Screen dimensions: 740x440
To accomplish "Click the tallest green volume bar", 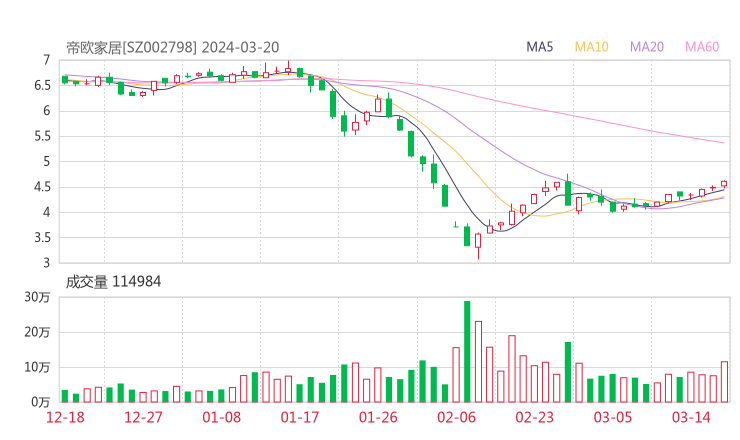I will coord(467,352).
